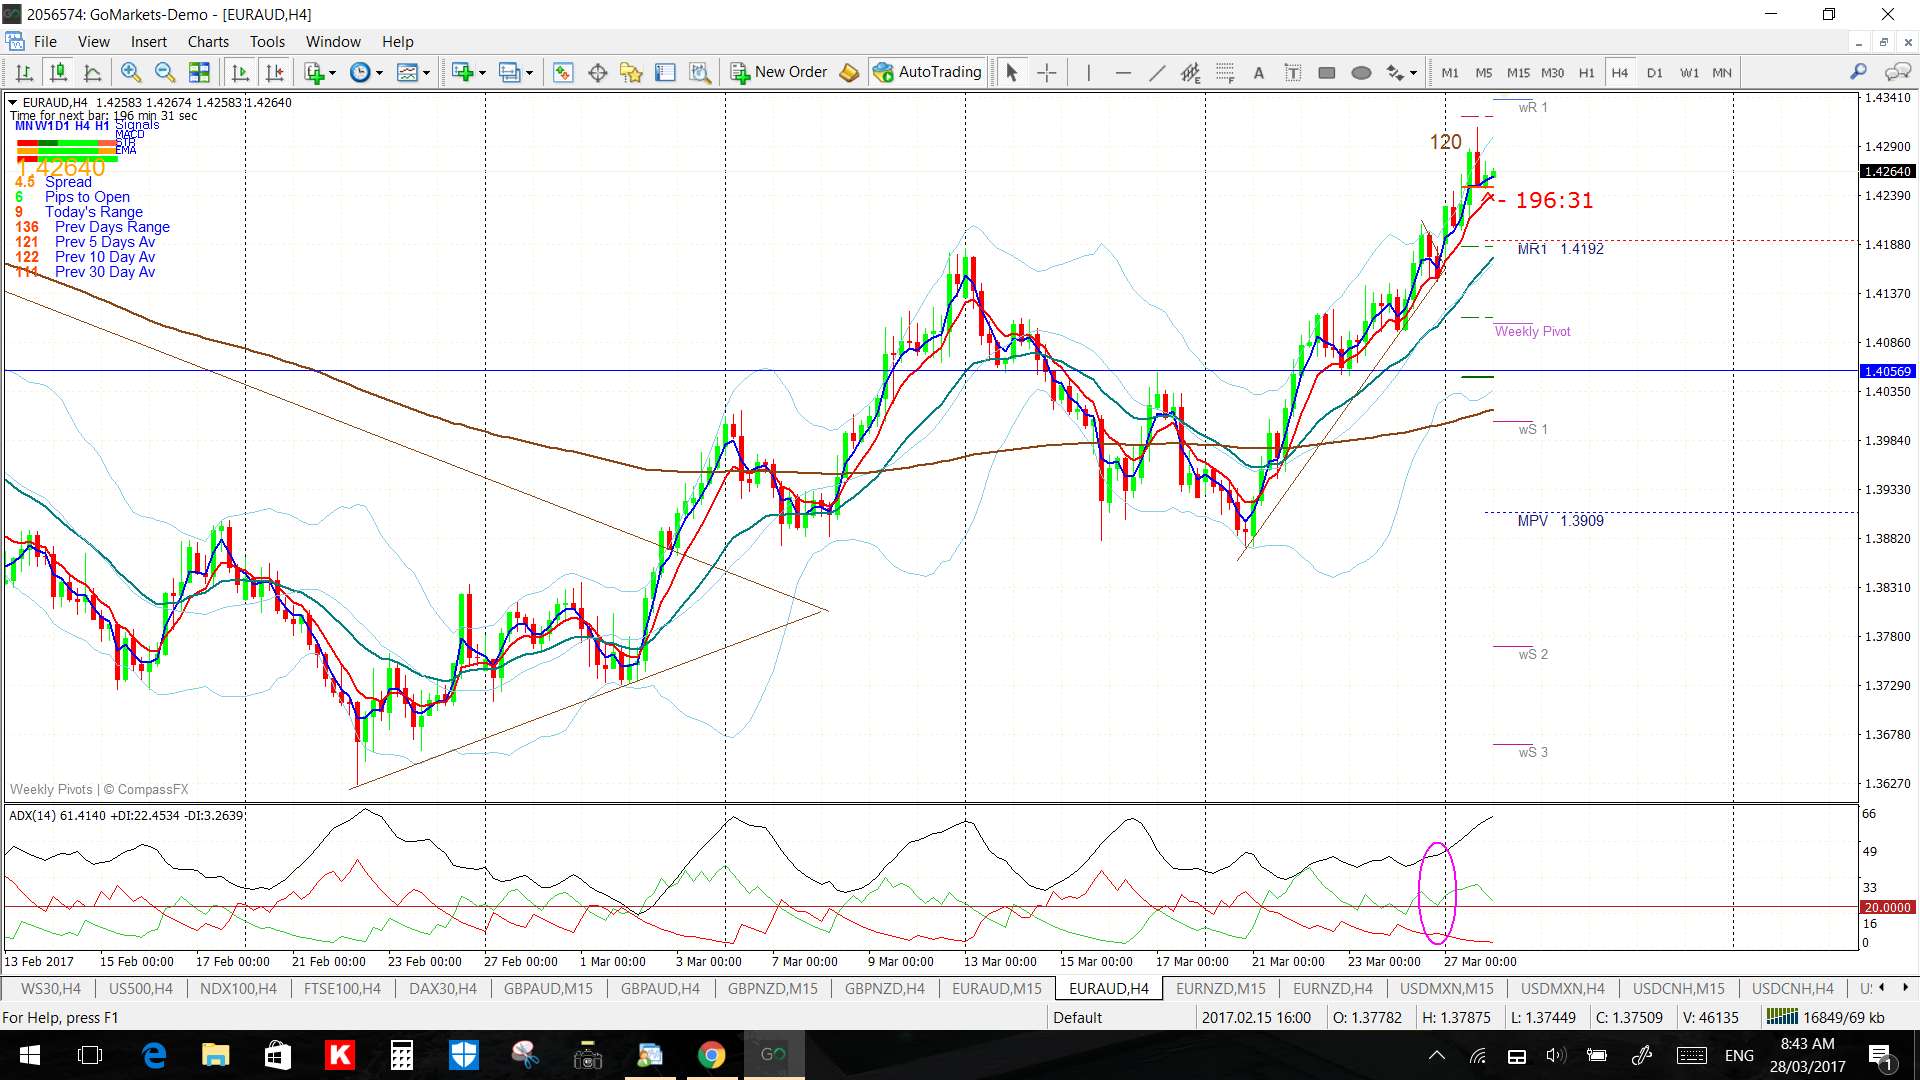
Task: Open the periods clock dropdown
Action: (x=366, y=72)
